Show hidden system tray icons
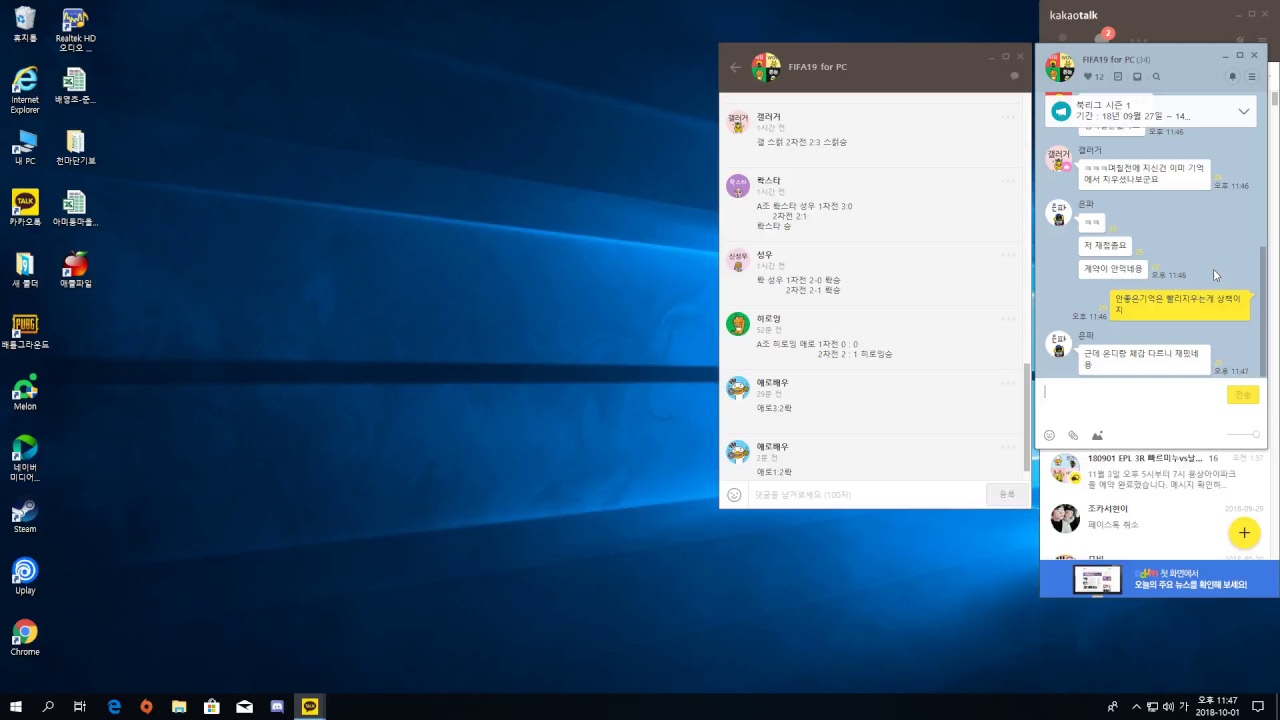Image resolution: width=1280 pixels, height=720 pixels. point(1136,706)
